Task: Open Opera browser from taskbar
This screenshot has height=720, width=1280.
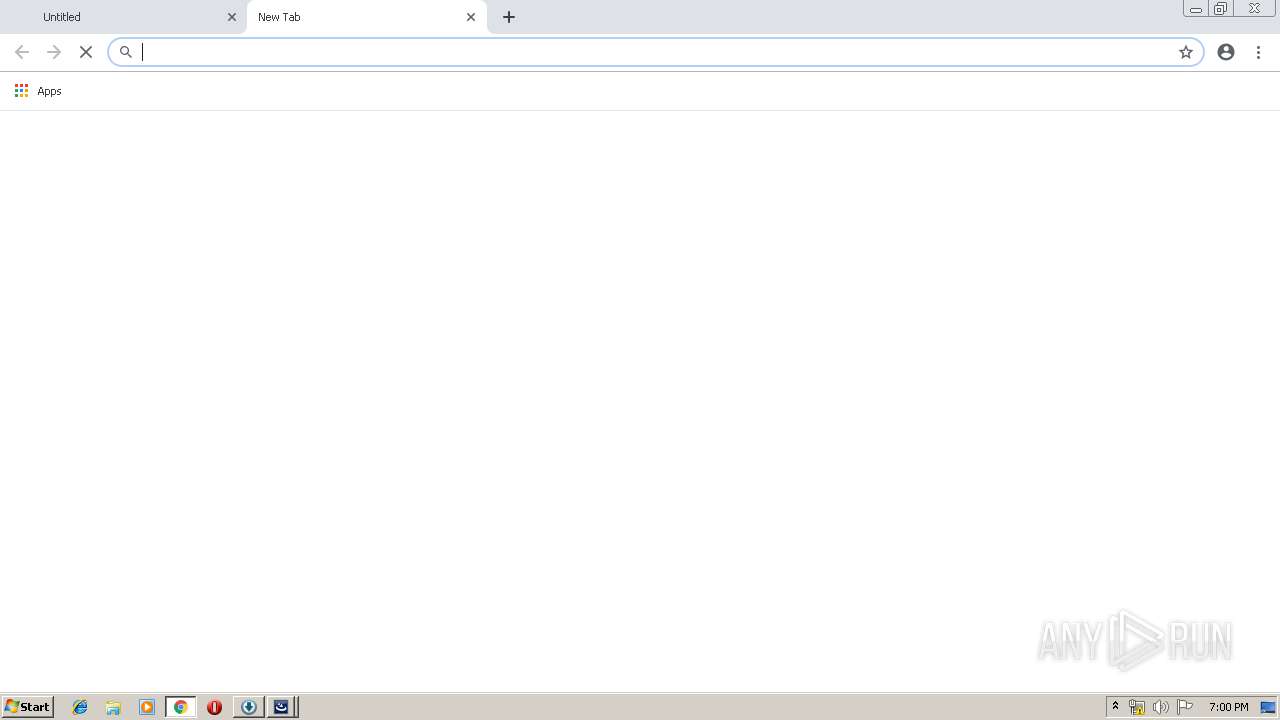Action: click(x=214, y=707)
